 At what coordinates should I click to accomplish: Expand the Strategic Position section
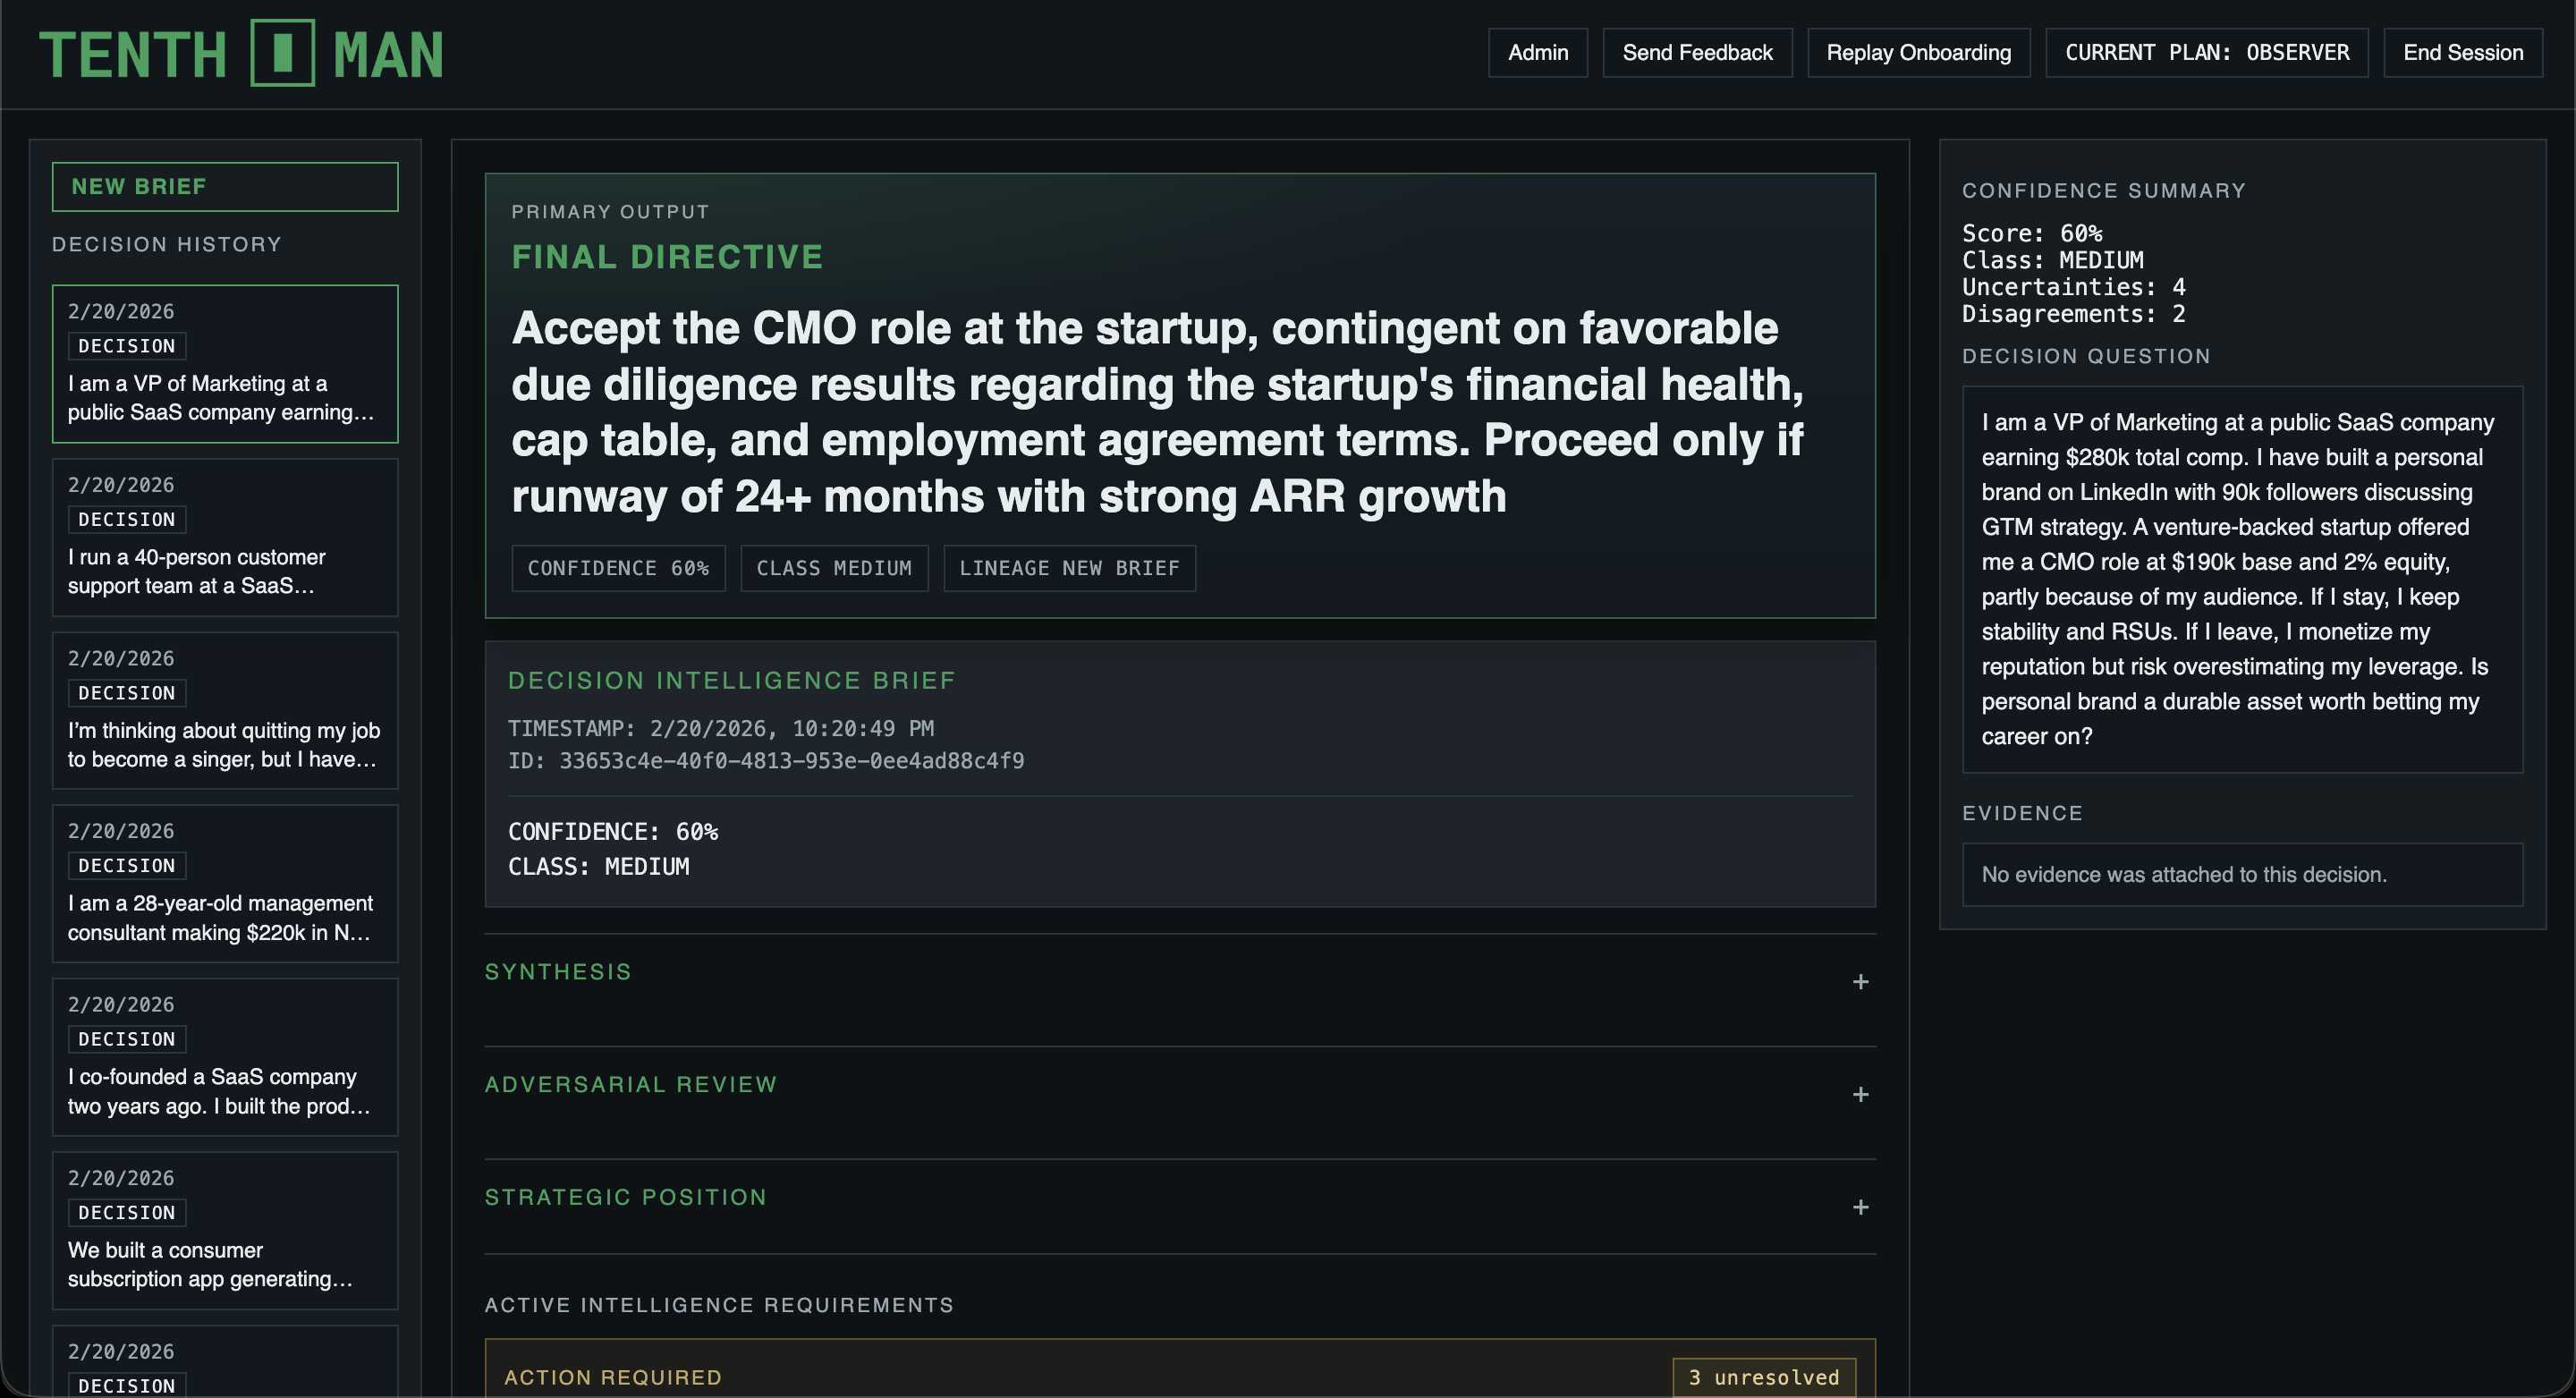(x=625, y=1198)
